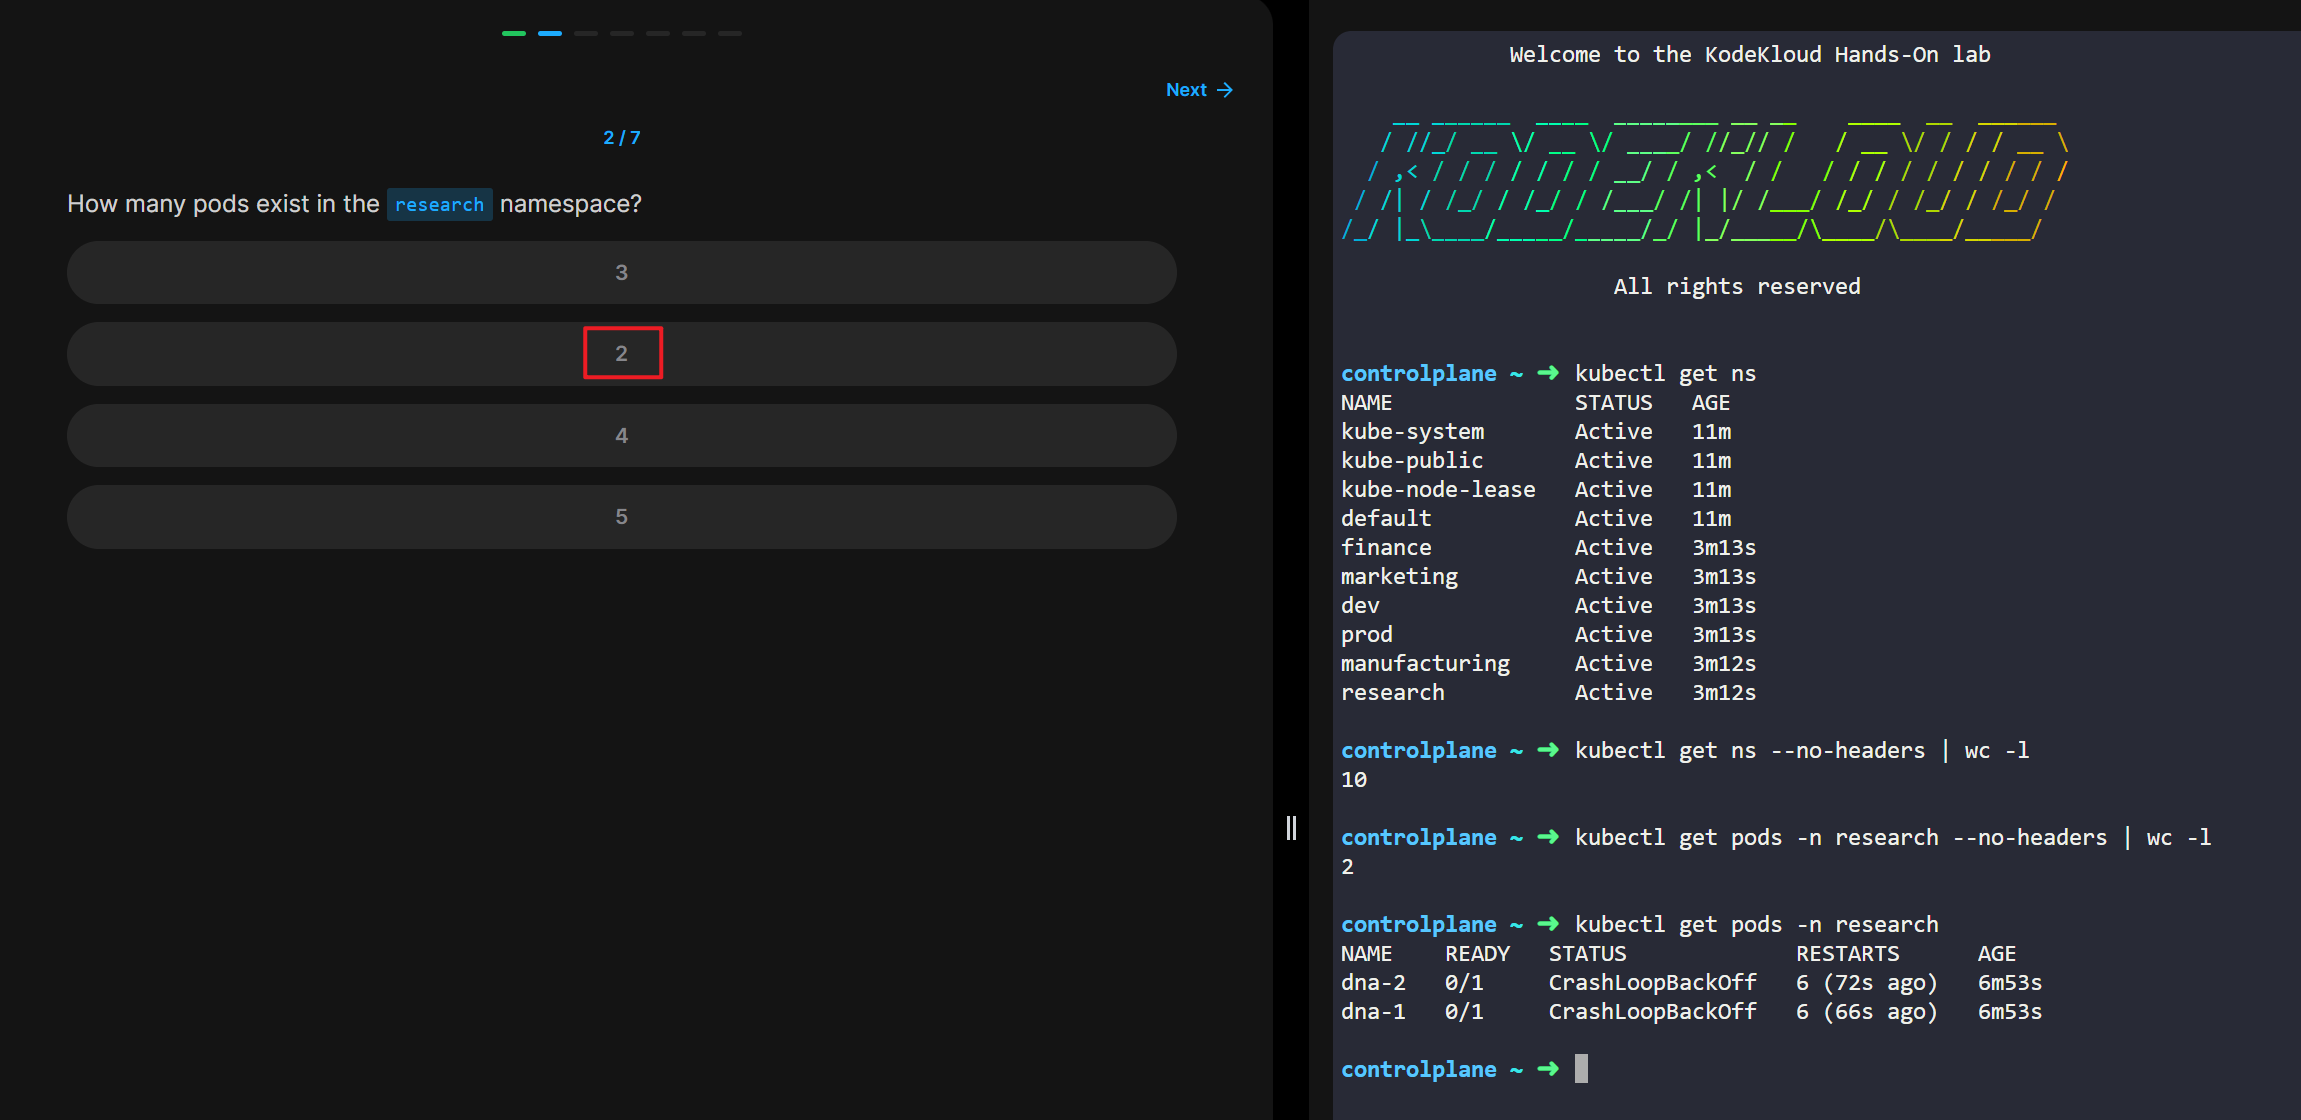2301x1120 pixels.
Task: Click the third progress segment
Action: click(x=586, y=33)
